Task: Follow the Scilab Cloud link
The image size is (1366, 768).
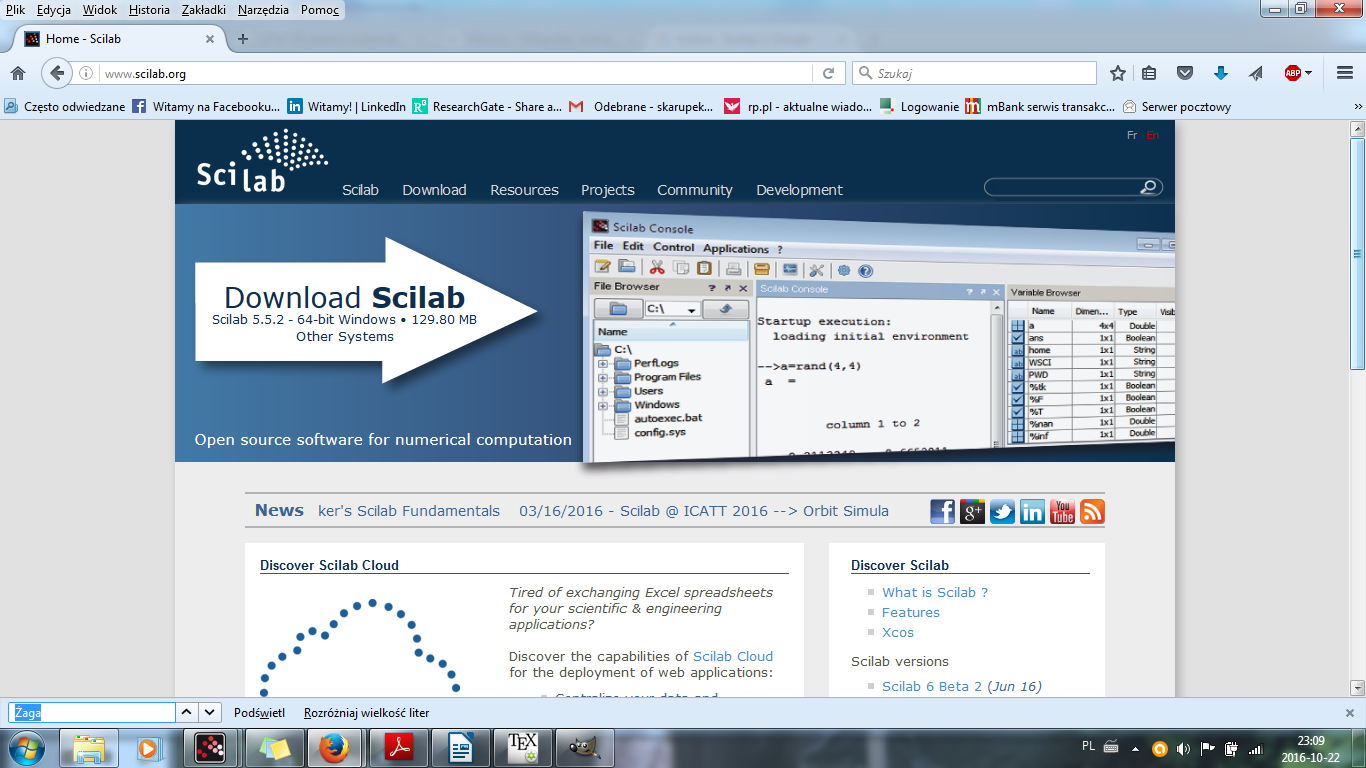Action: coord(733,656)
